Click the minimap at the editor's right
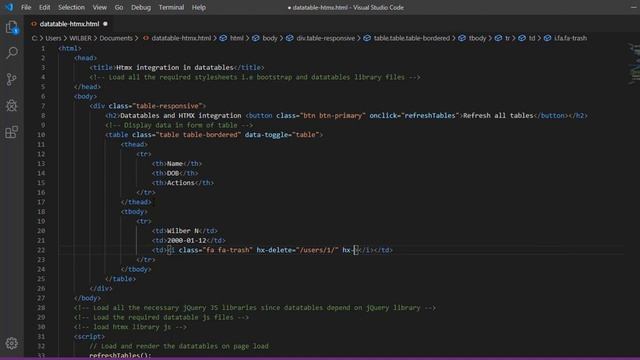640x360 pixels. pyautogui.click(x=633, y=63)
